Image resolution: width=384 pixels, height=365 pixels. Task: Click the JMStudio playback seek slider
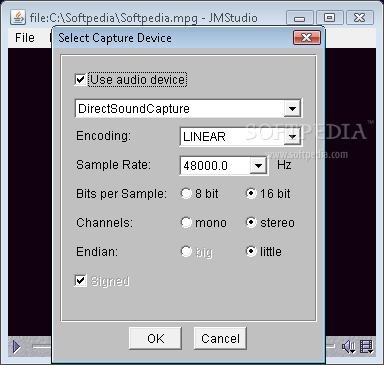point(42,347)
